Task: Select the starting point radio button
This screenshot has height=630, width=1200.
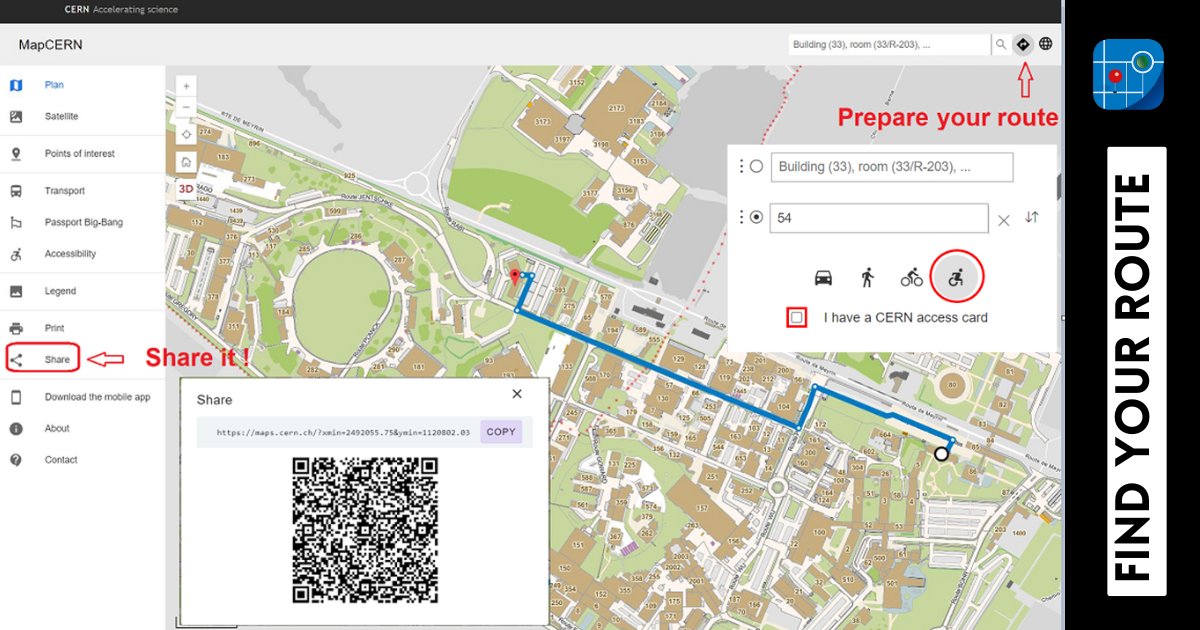Action: click(756, 167)
